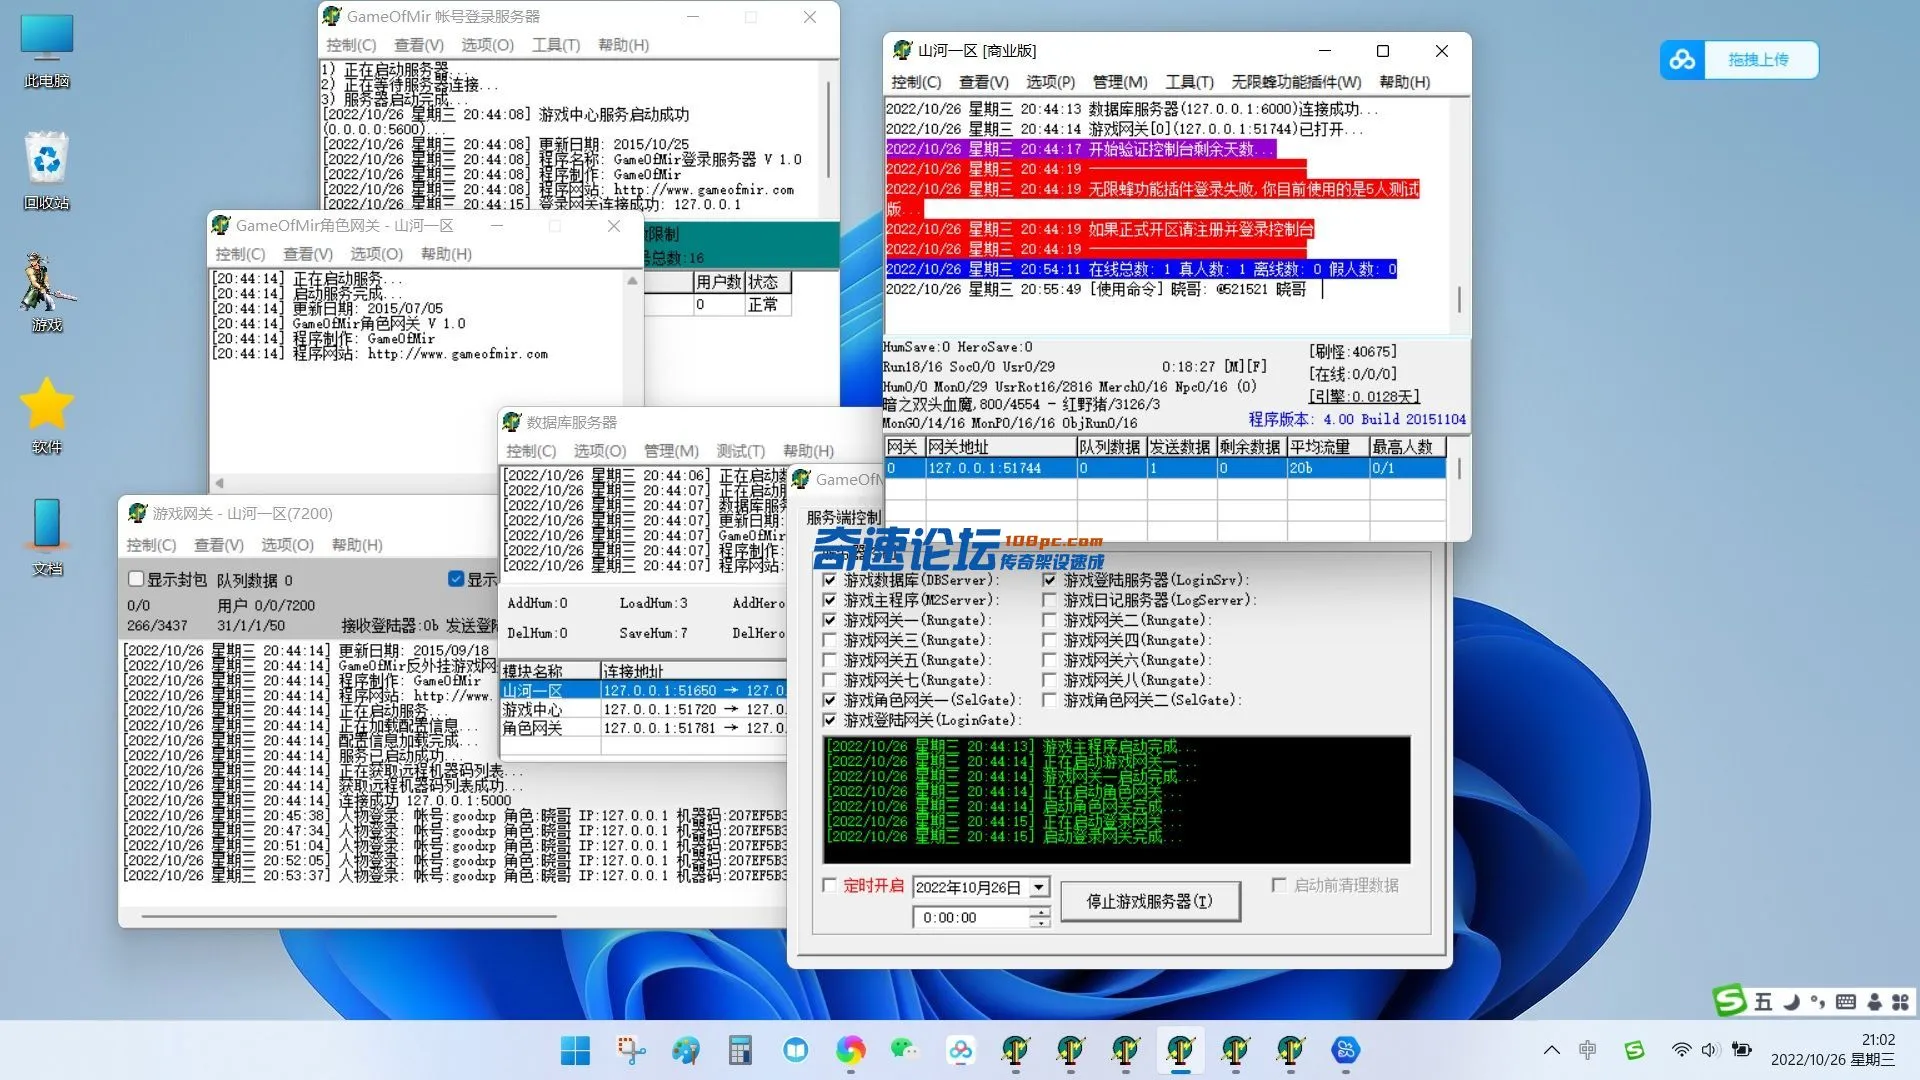
Task: Open Baidu Netdisk taskbar icon
Action: click(x=960, y=1050)
